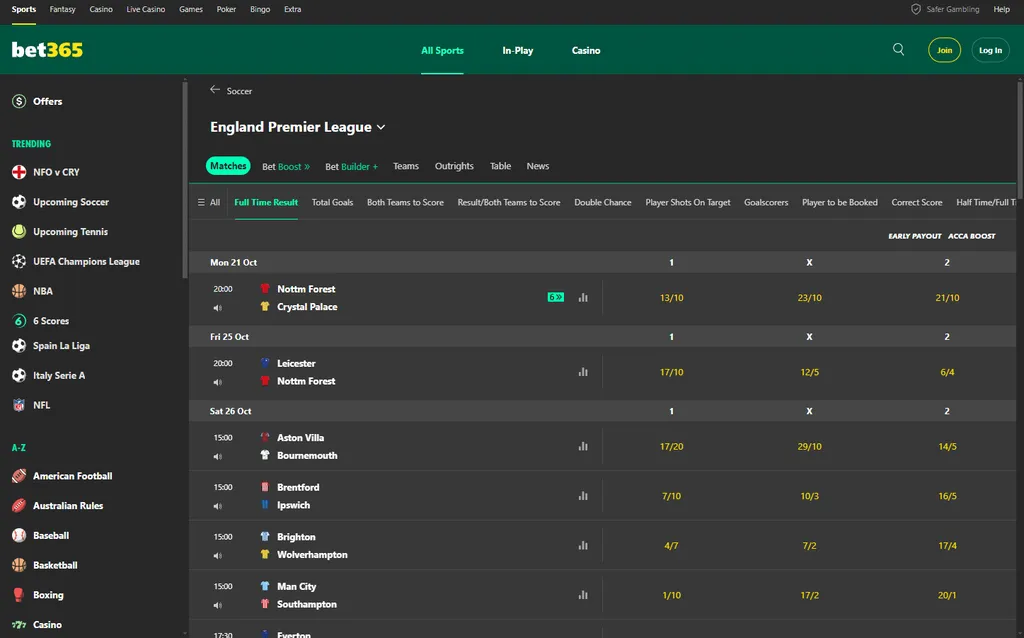The image size is (1024, 638).
Task: Open the All markets list menu
Action: [x=208, y=202]
